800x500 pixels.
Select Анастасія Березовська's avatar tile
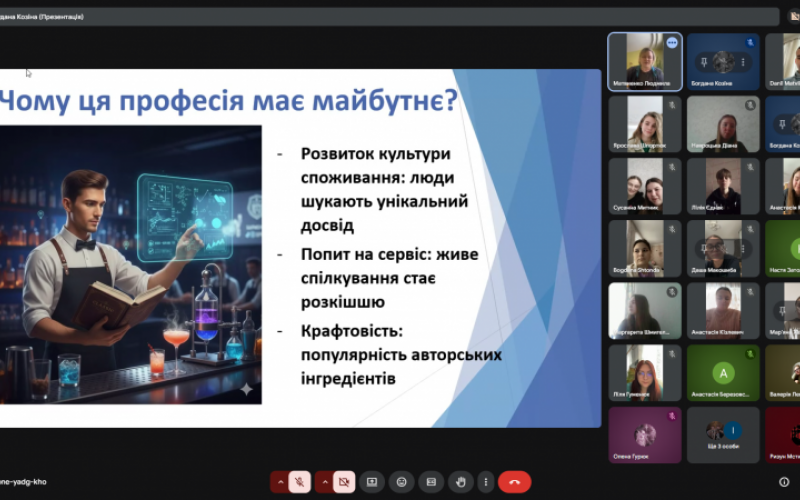(723, 372)
